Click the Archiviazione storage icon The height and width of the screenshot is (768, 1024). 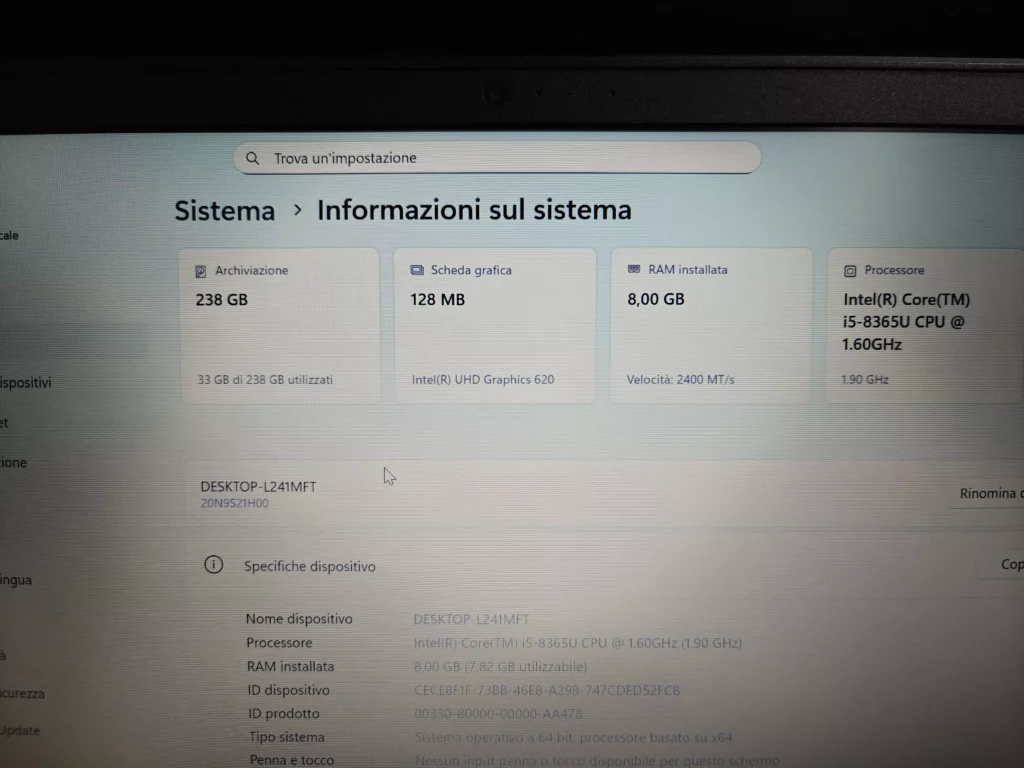tap(200, 271)
